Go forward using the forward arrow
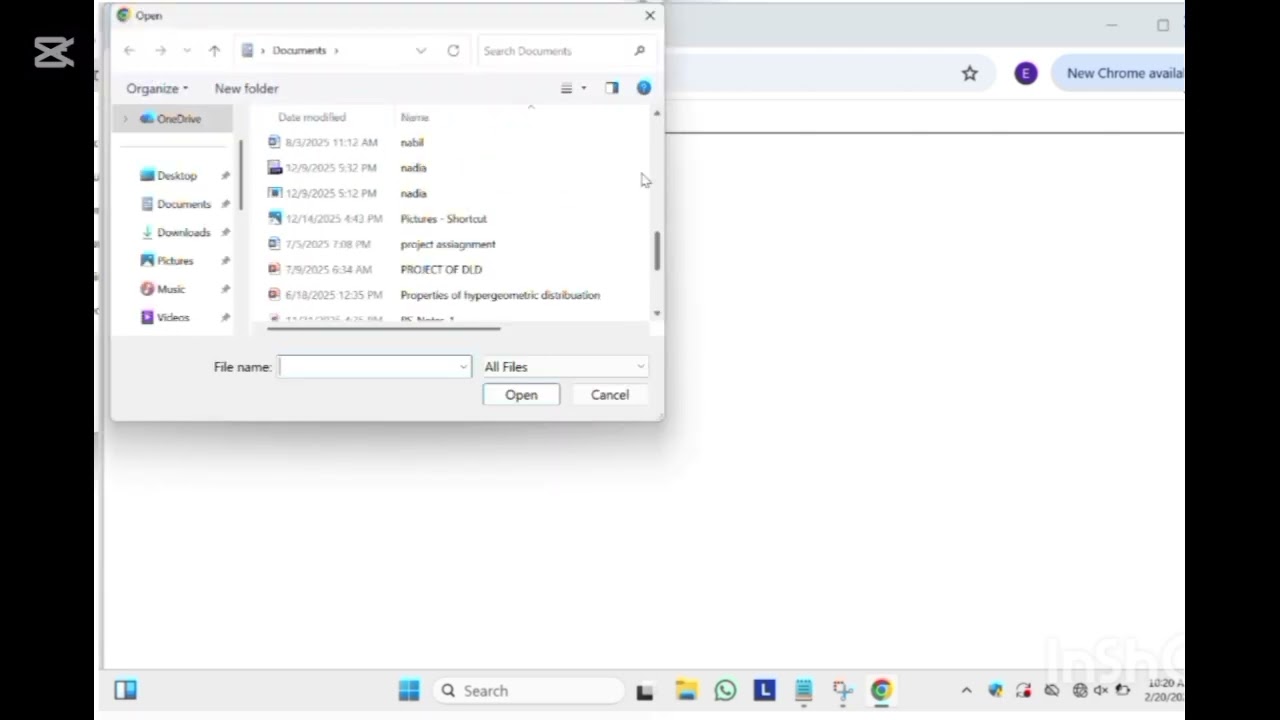The height and width of the screenshot is (720, 1280). (x=160, y=51)
